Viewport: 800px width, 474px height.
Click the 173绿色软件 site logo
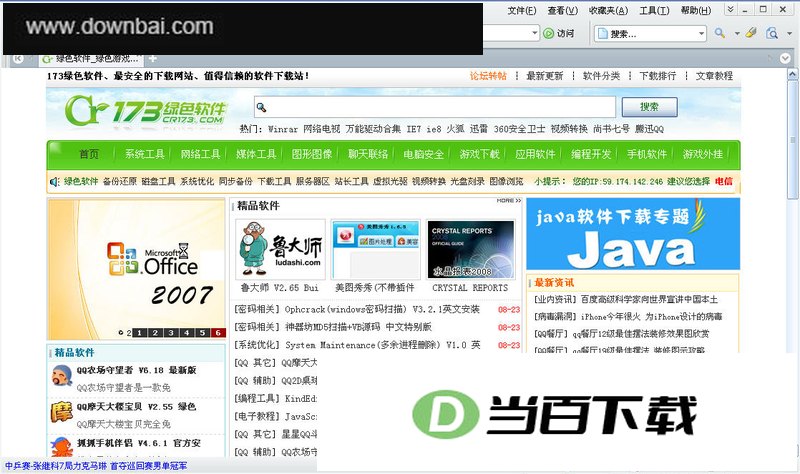pyautogui.click(x=145, y=110)
